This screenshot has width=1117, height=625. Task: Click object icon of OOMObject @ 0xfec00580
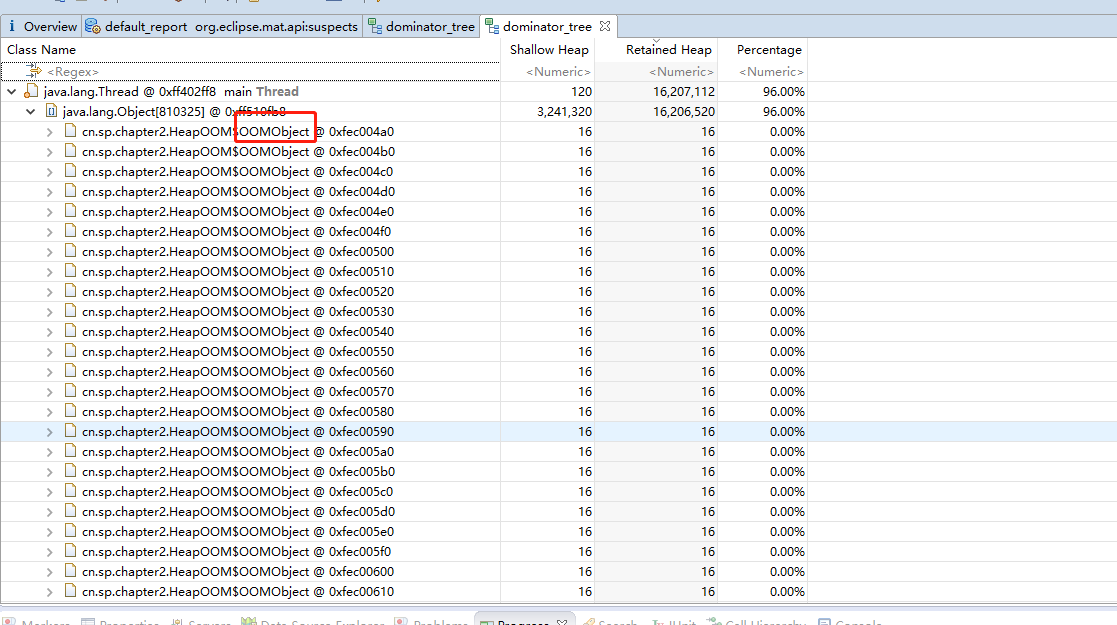click(70, 410)
